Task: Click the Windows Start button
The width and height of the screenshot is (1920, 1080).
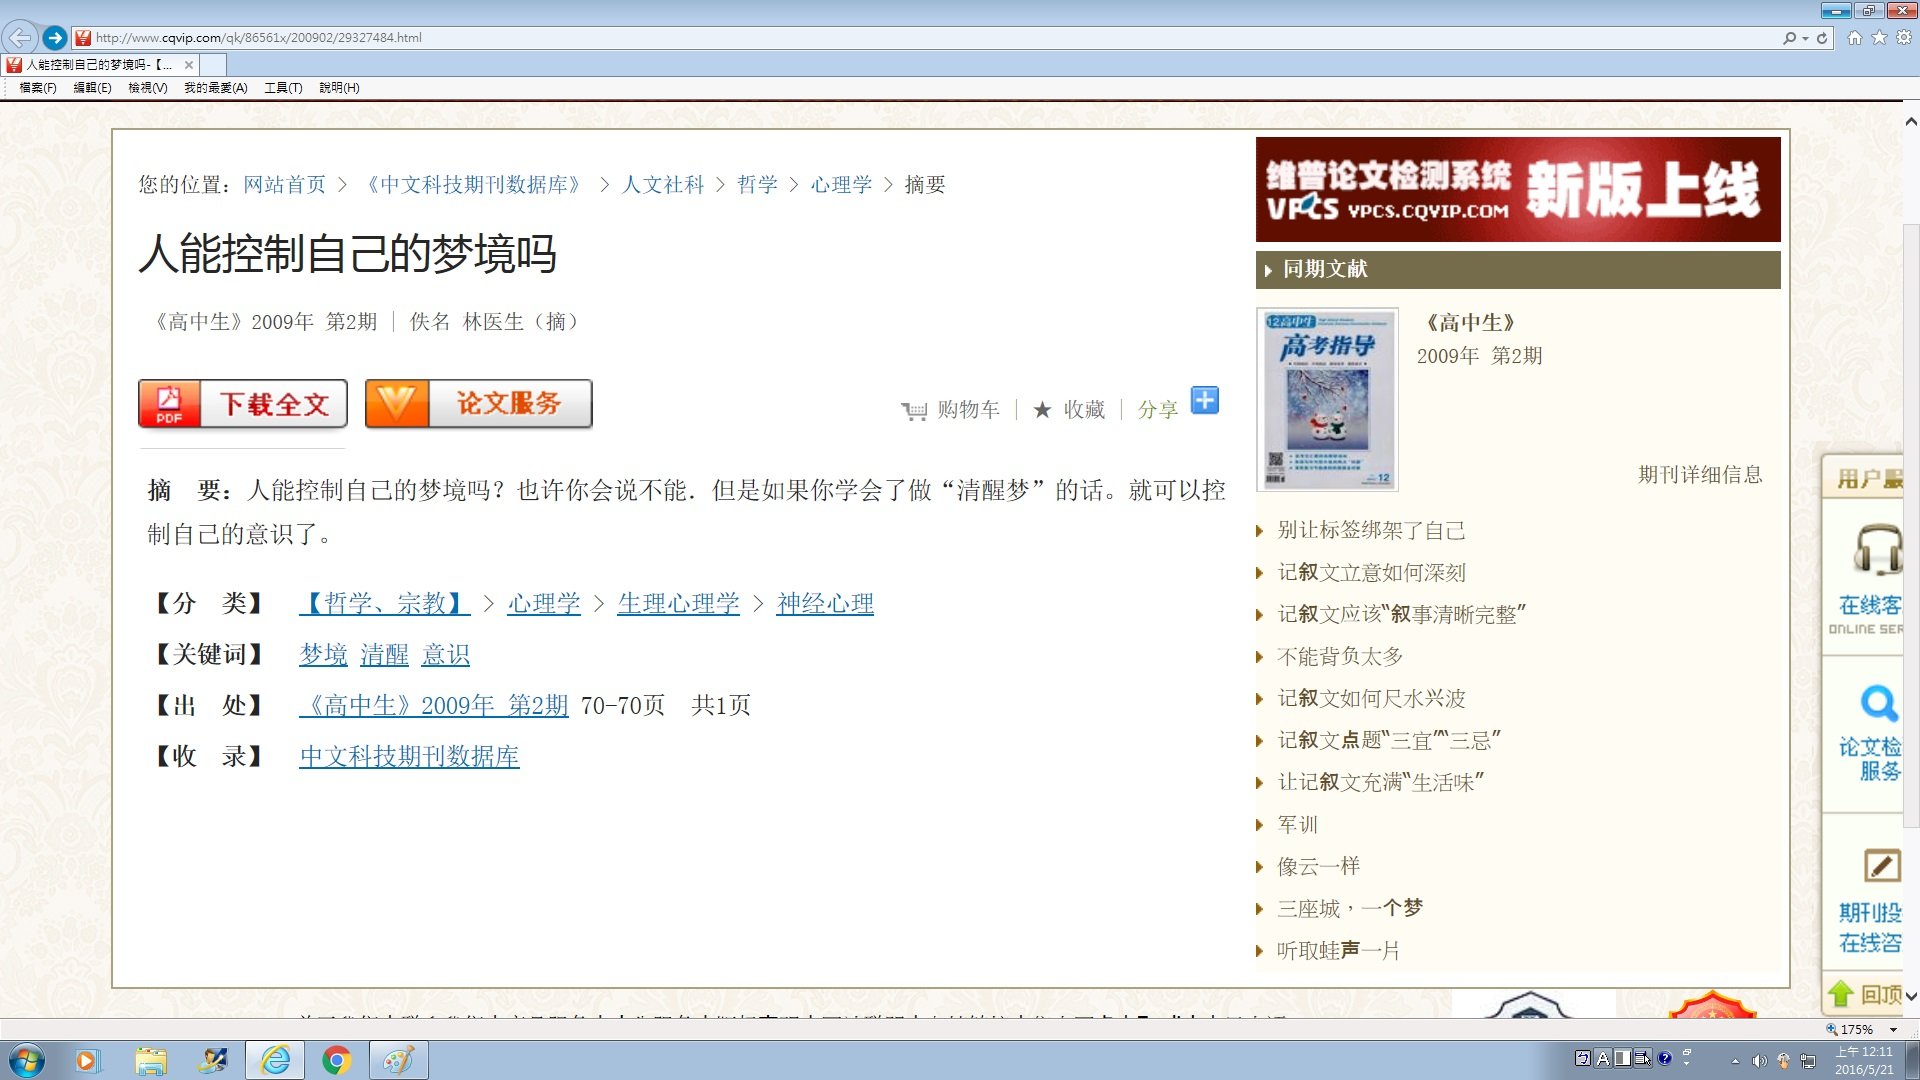Action: pos(27,1060)
